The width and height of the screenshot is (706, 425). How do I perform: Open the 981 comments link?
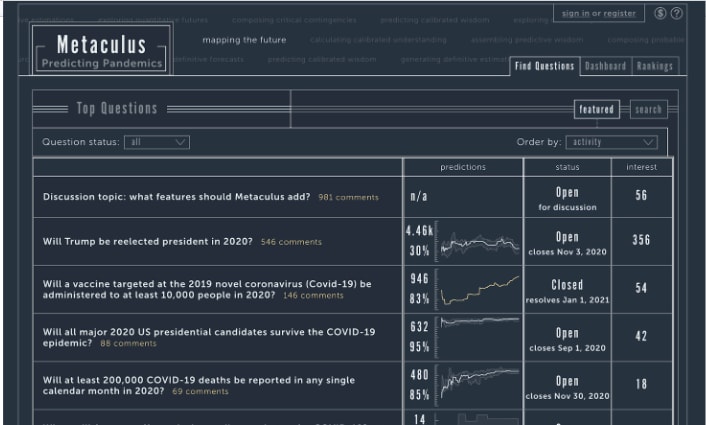348,197
